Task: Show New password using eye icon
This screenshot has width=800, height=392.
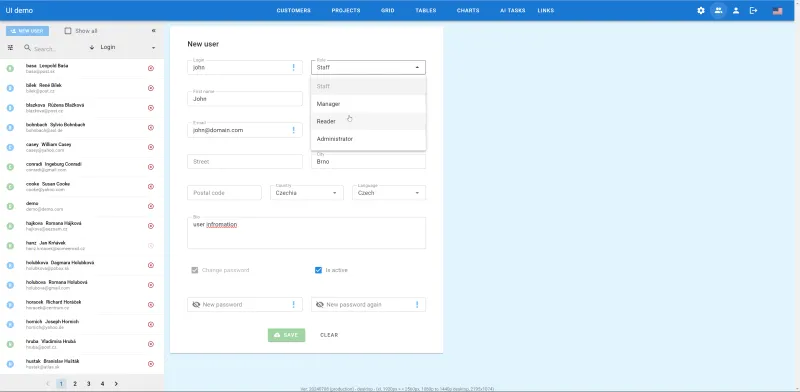Action: [x=196, y=305]
